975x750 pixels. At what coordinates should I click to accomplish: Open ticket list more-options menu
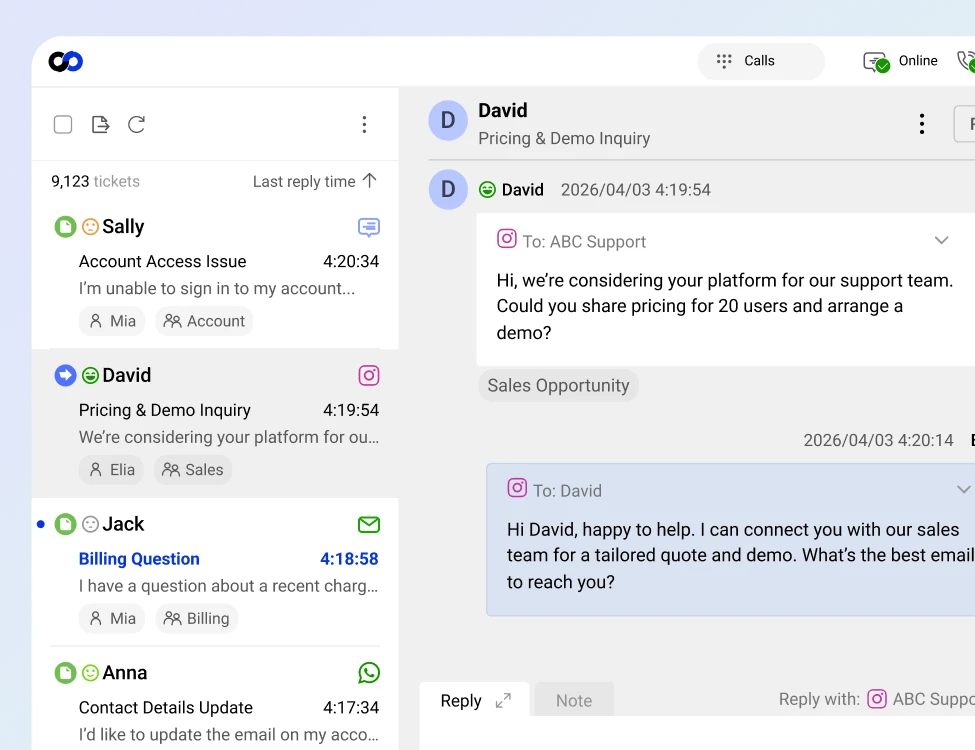pyautogui.click(x=364, y=124)
